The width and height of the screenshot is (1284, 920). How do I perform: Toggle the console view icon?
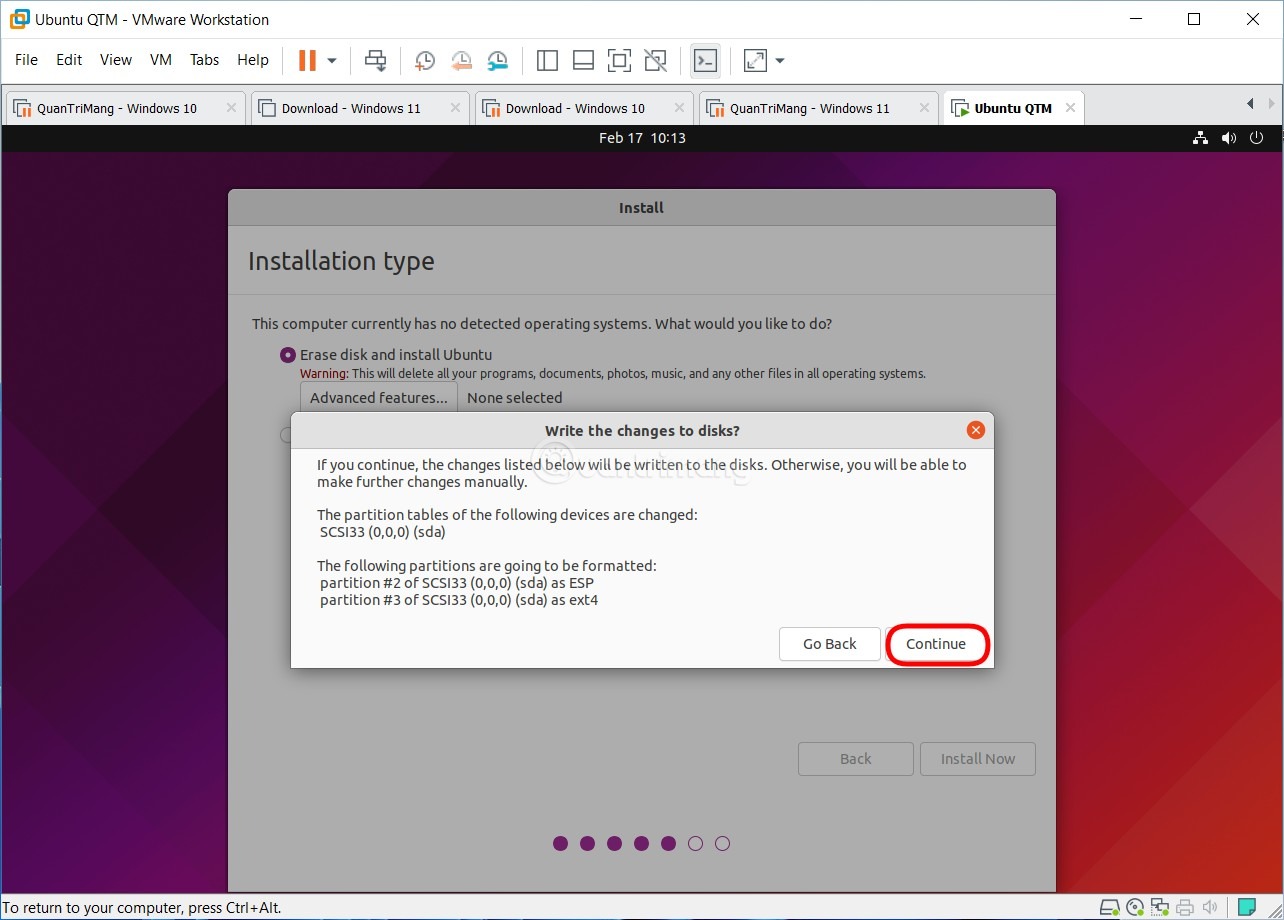point(705,61)
